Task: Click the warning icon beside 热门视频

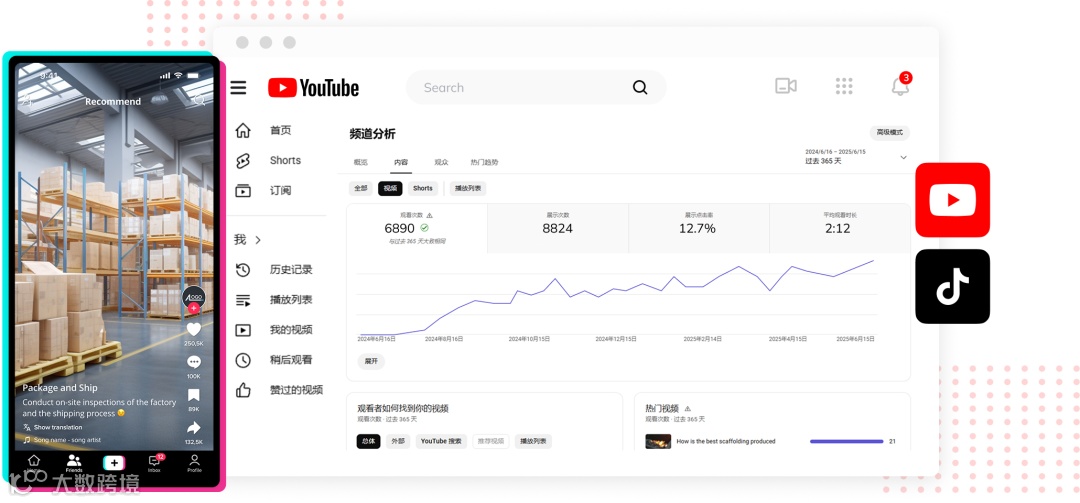Action: 687,408
